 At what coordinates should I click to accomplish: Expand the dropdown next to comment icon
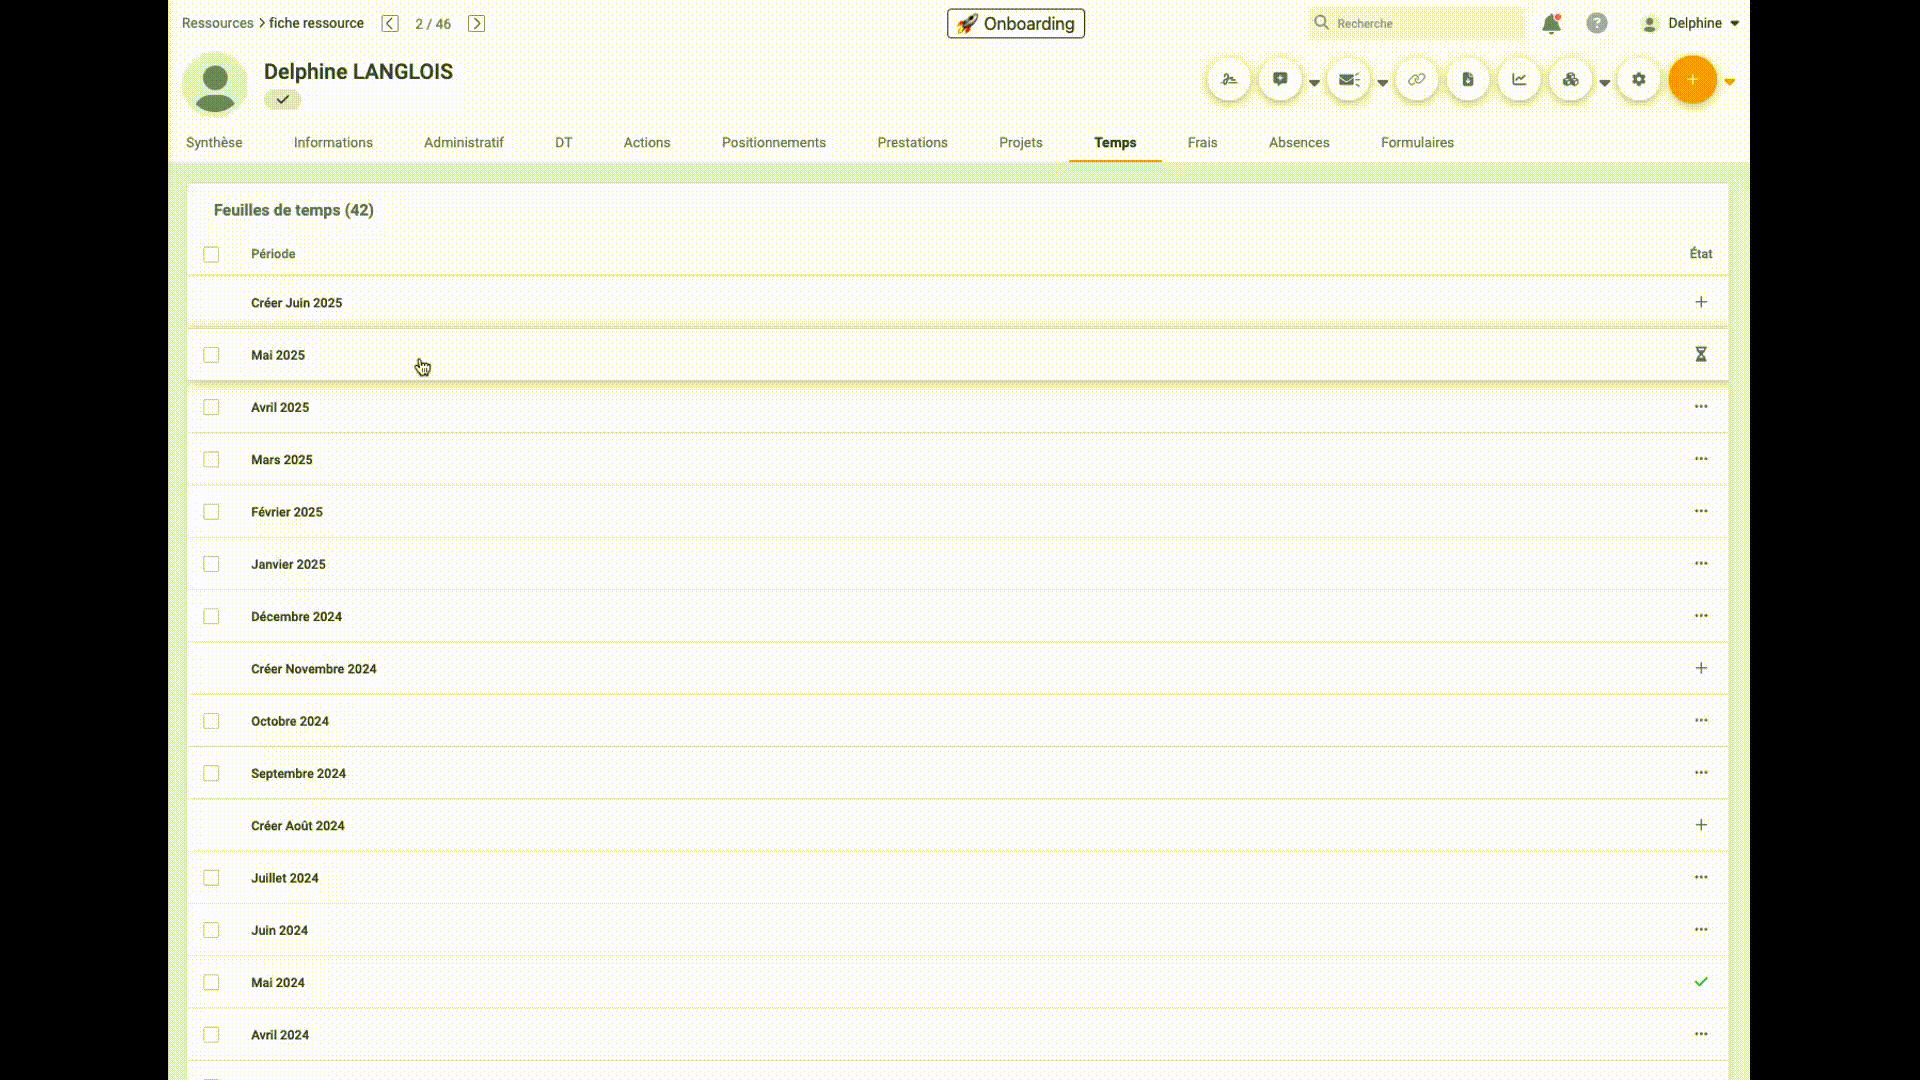click(1314, 83)
